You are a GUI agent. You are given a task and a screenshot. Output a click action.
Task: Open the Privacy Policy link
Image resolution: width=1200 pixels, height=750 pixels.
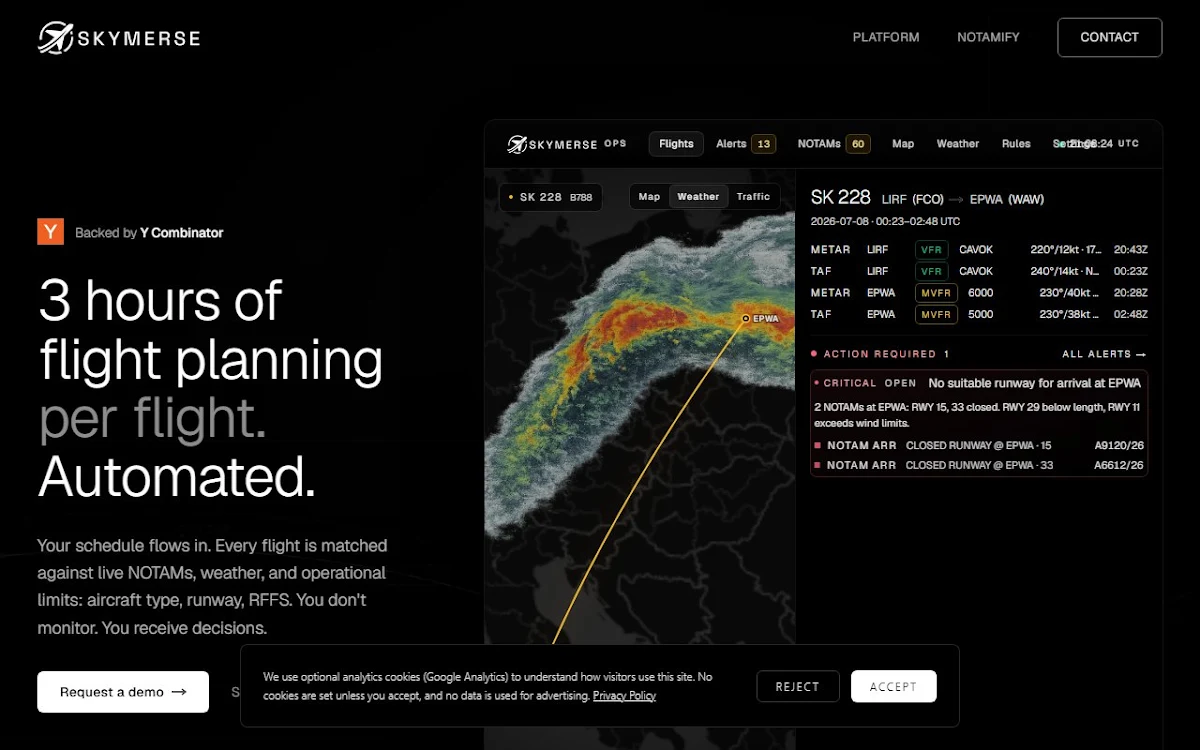624,696
